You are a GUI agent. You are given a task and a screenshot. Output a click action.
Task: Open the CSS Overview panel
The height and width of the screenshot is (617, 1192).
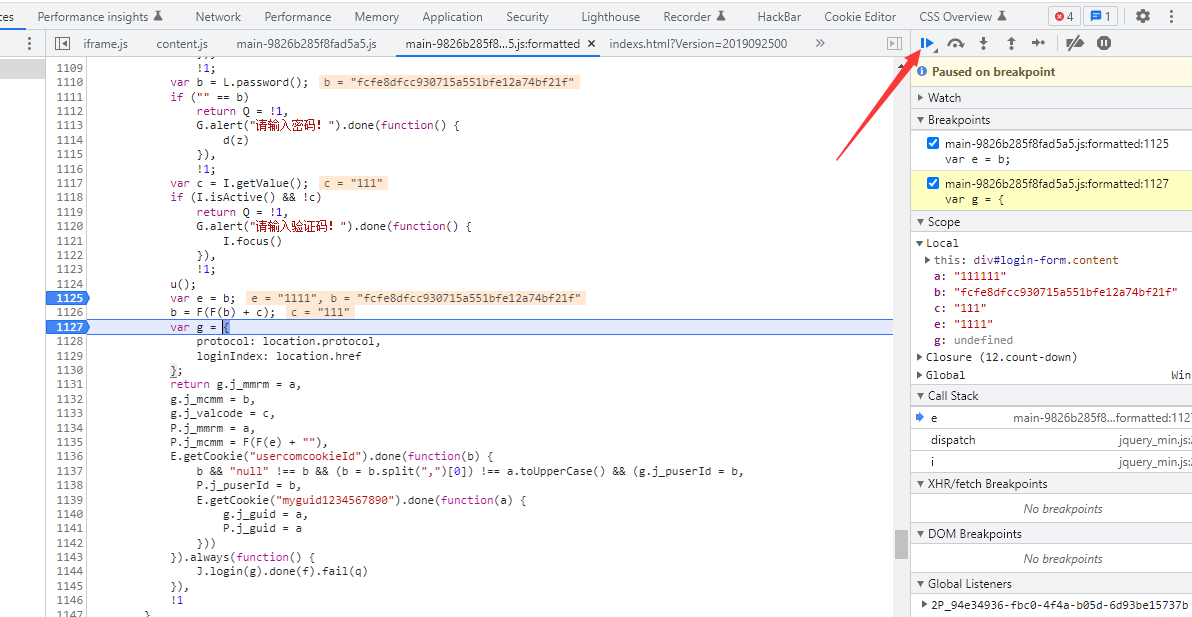pyautogui.click(x=962, y=16)
